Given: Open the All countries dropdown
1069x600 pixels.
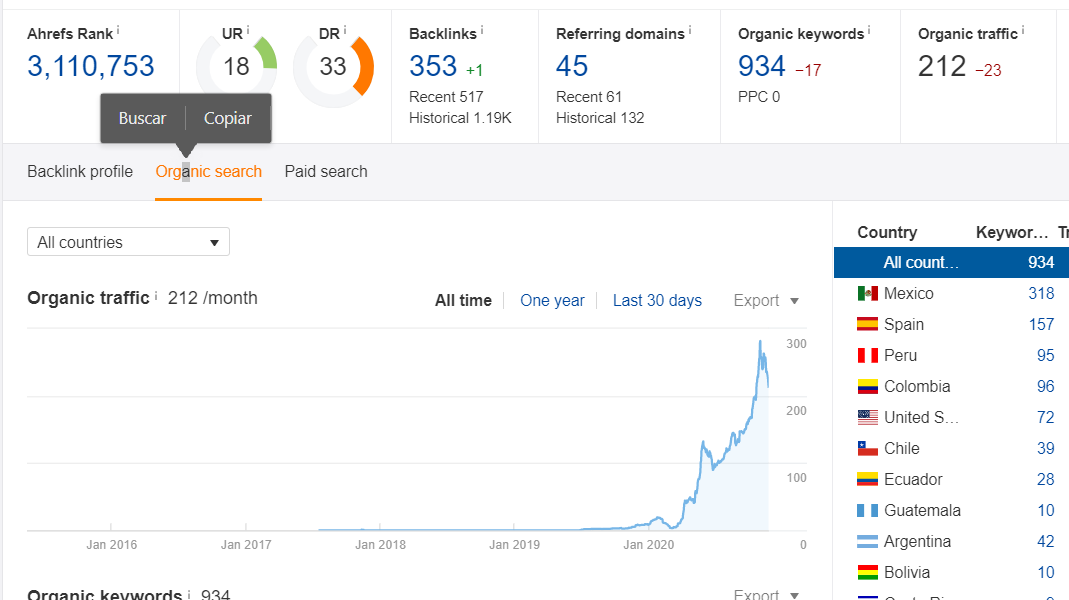Looking at the screenshot, I should pyautogui.click(x=128, y=242).
